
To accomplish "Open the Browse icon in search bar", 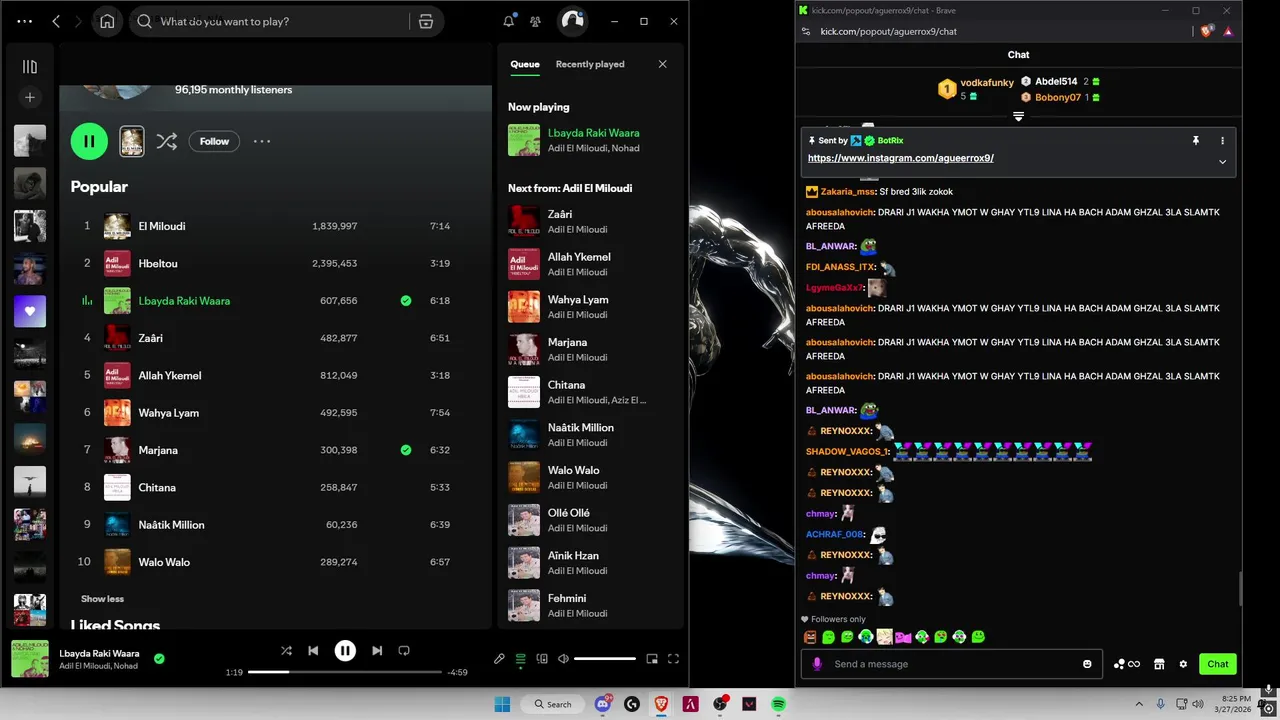I will pyautogui.click(x=426, y=21).
